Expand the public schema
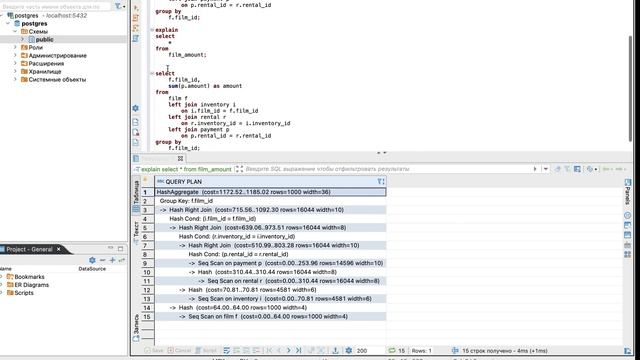The image size is (640, 360). 23,40
